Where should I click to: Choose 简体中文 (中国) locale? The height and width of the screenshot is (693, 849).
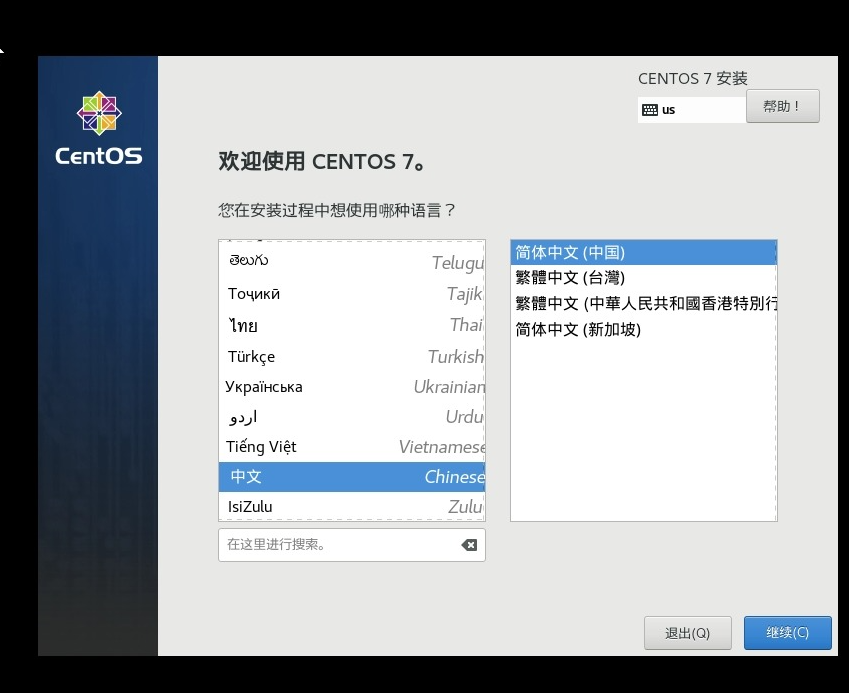(643, 252)
